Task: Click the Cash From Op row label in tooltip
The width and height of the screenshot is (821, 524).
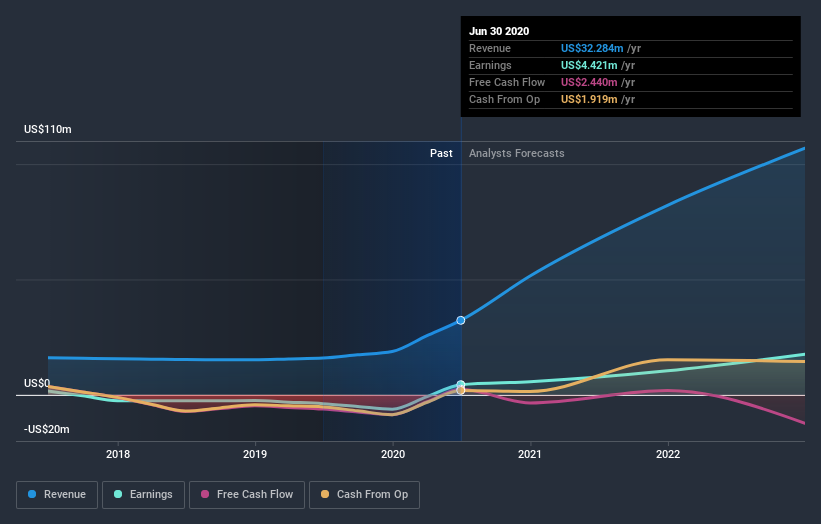Action: pyautogui.click(x=504, y=99)
